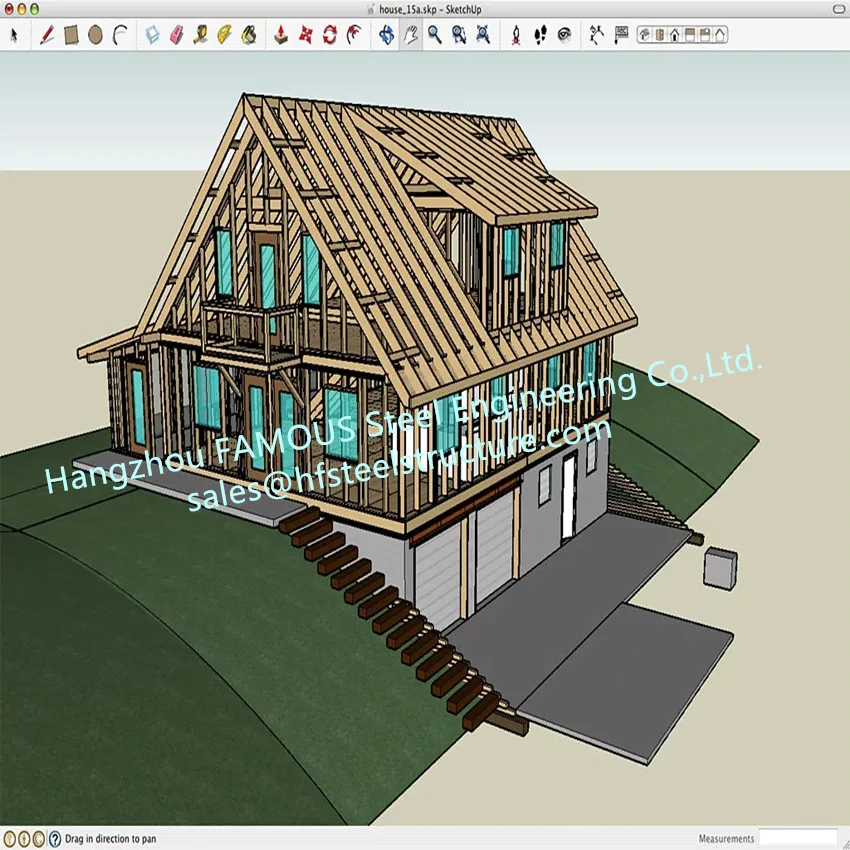Image resolution: width=850 pixels, height=850 pixels.
Task: Select the Pan hand tool
Action: tap(411, 35)
